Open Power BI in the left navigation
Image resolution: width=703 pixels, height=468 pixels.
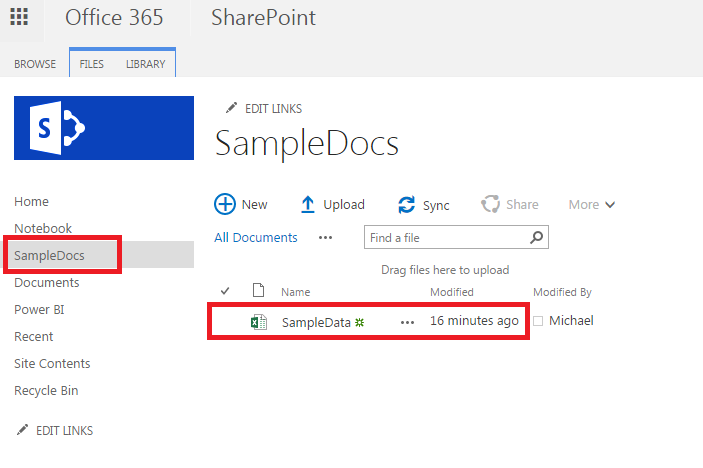[x=39, y=309]
